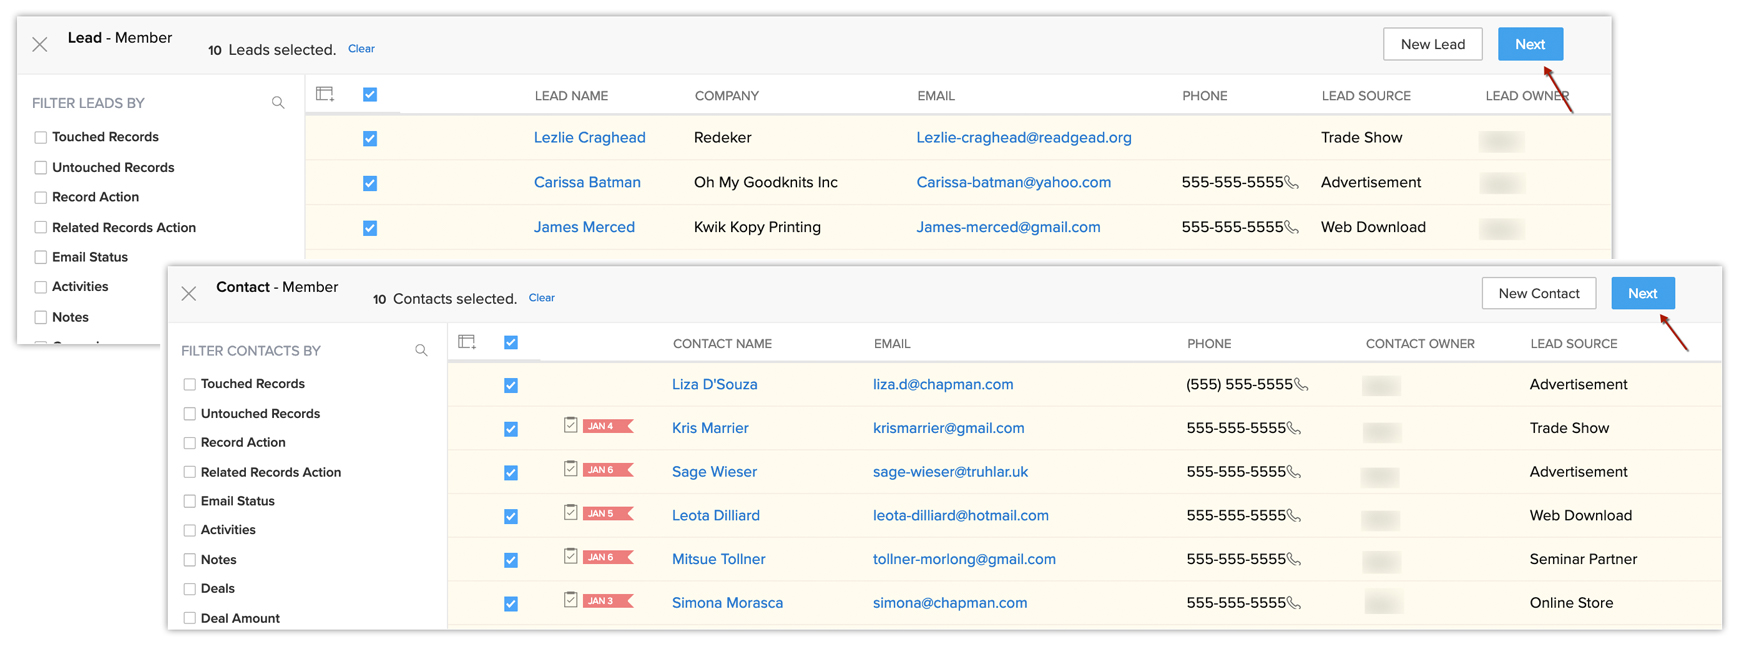
Task: Click Next in the Contact dialog
Action: click(x=1642, y=293)
